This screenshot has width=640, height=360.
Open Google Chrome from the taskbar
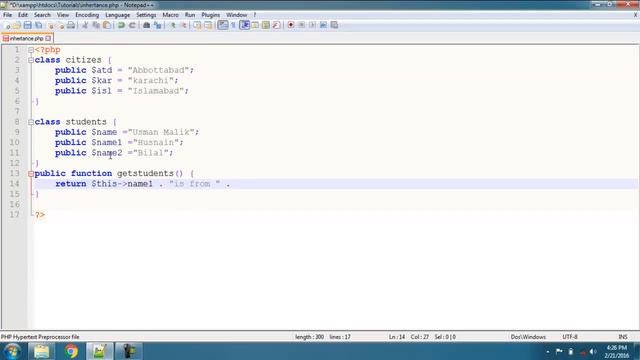pyautogui.click(x=71, y=351)
